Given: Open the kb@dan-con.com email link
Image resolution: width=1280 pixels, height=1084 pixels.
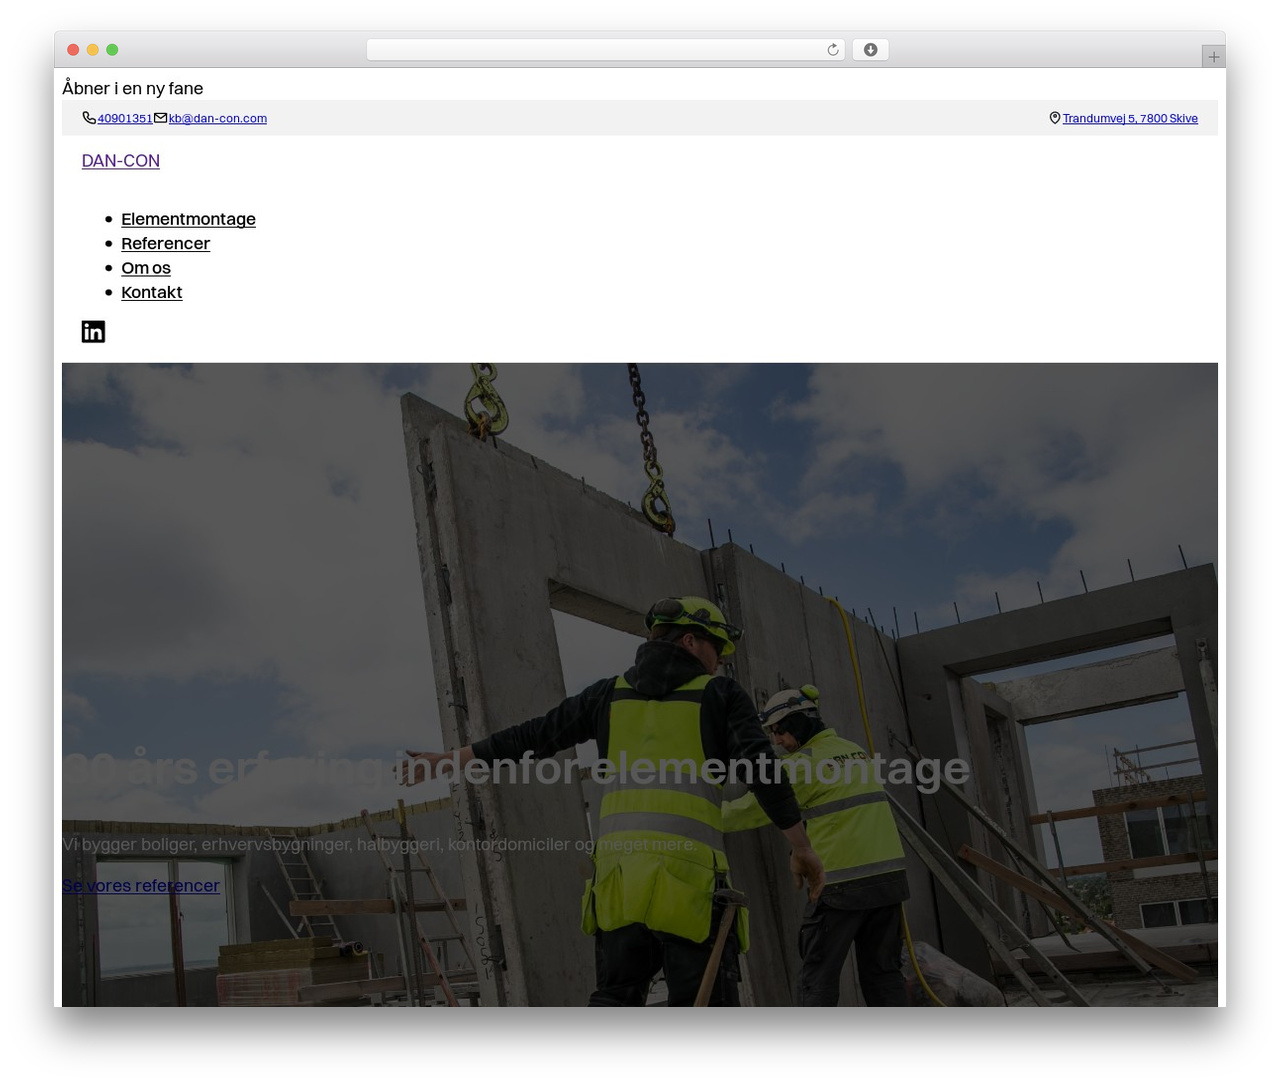Looking at the screenshot, I should [x=218, y=118].
